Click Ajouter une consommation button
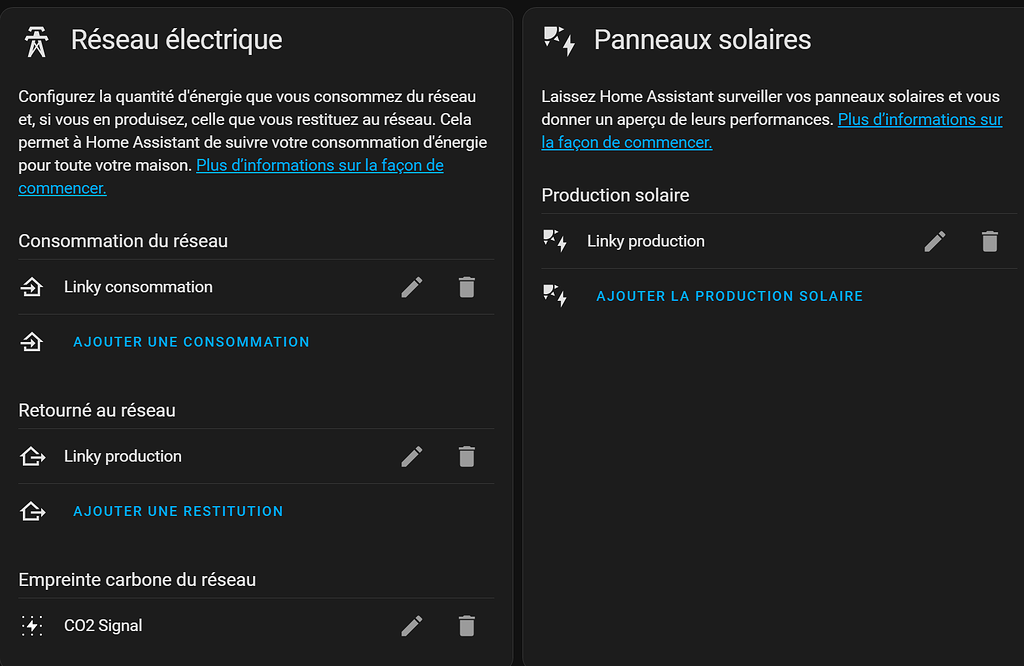This screenshot has height=666, width=1024. pos(191,342)
